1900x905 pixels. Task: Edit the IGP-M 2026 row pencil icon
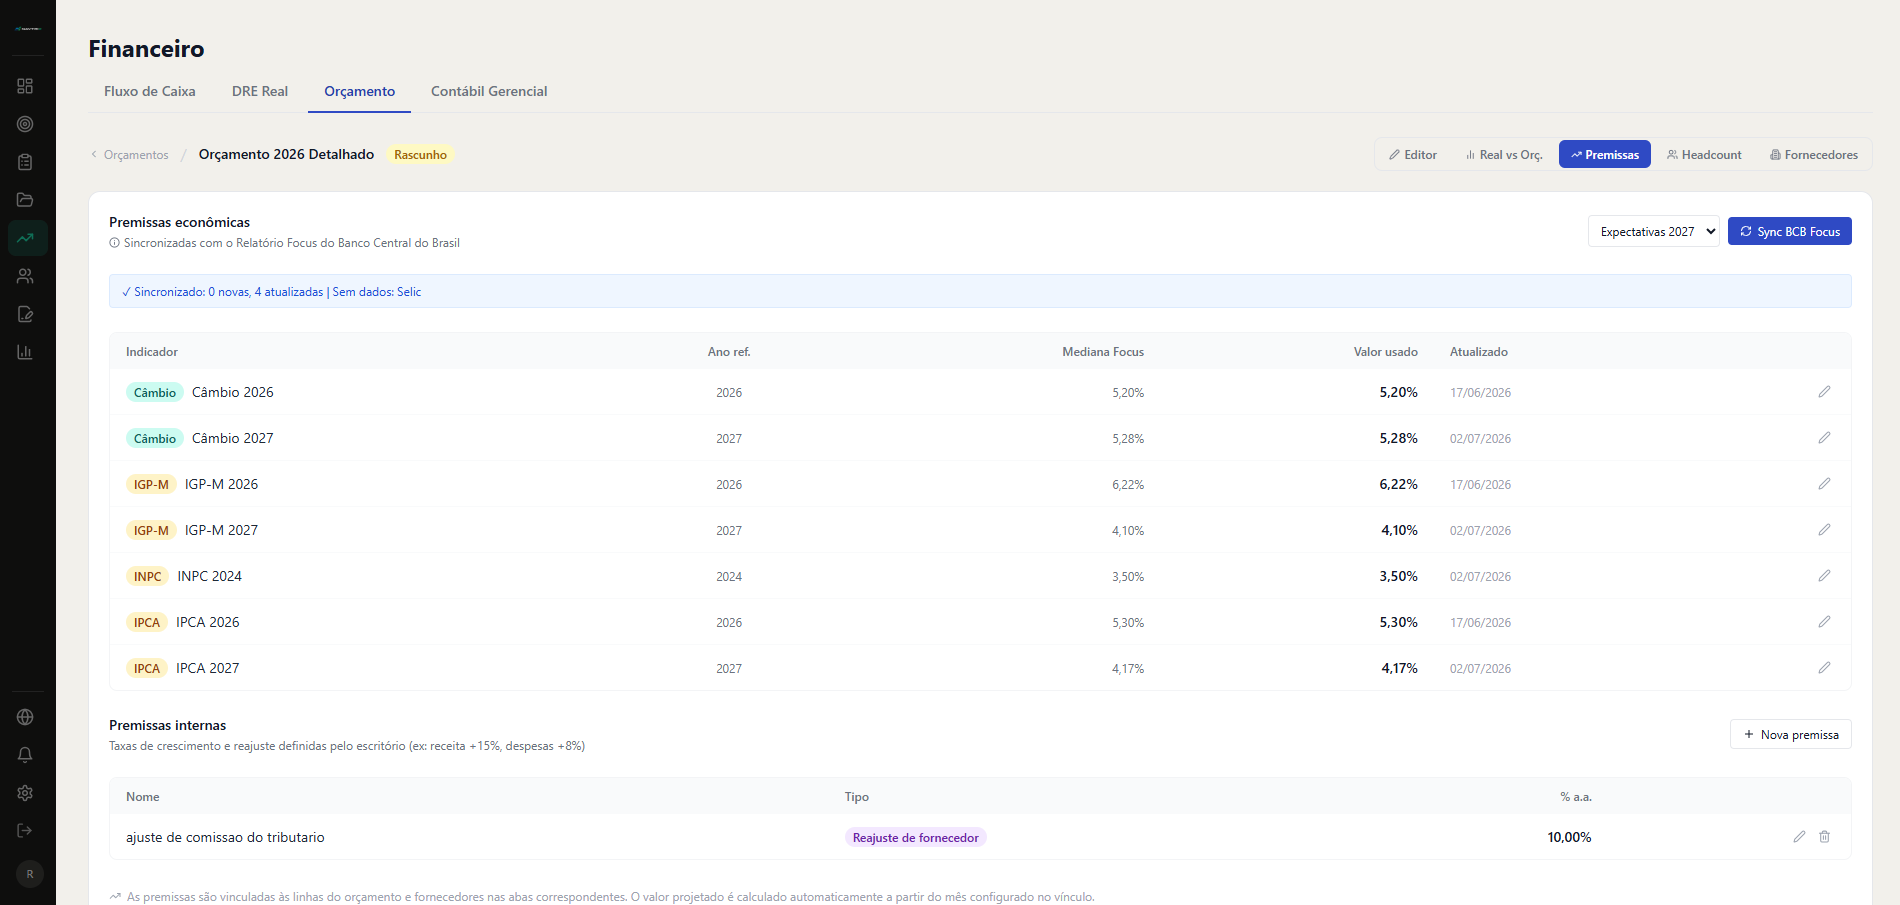click(1824, 484)
